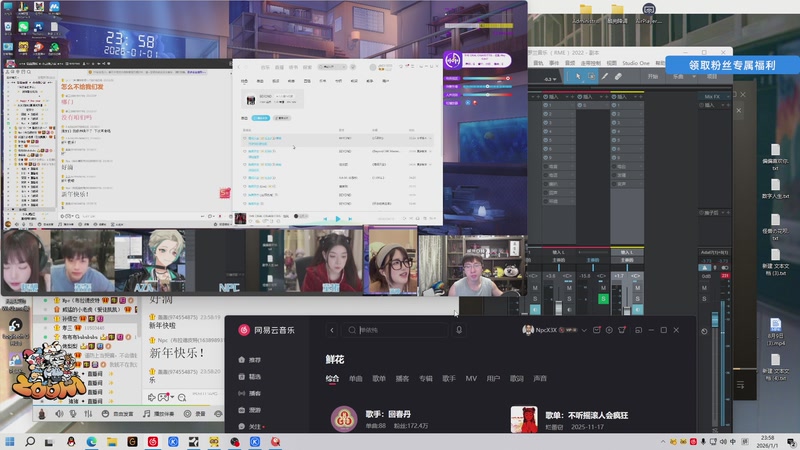The image size is (800, 450).
Task: Click the speaker volume icon in voice chat
Action: point(59,414)
